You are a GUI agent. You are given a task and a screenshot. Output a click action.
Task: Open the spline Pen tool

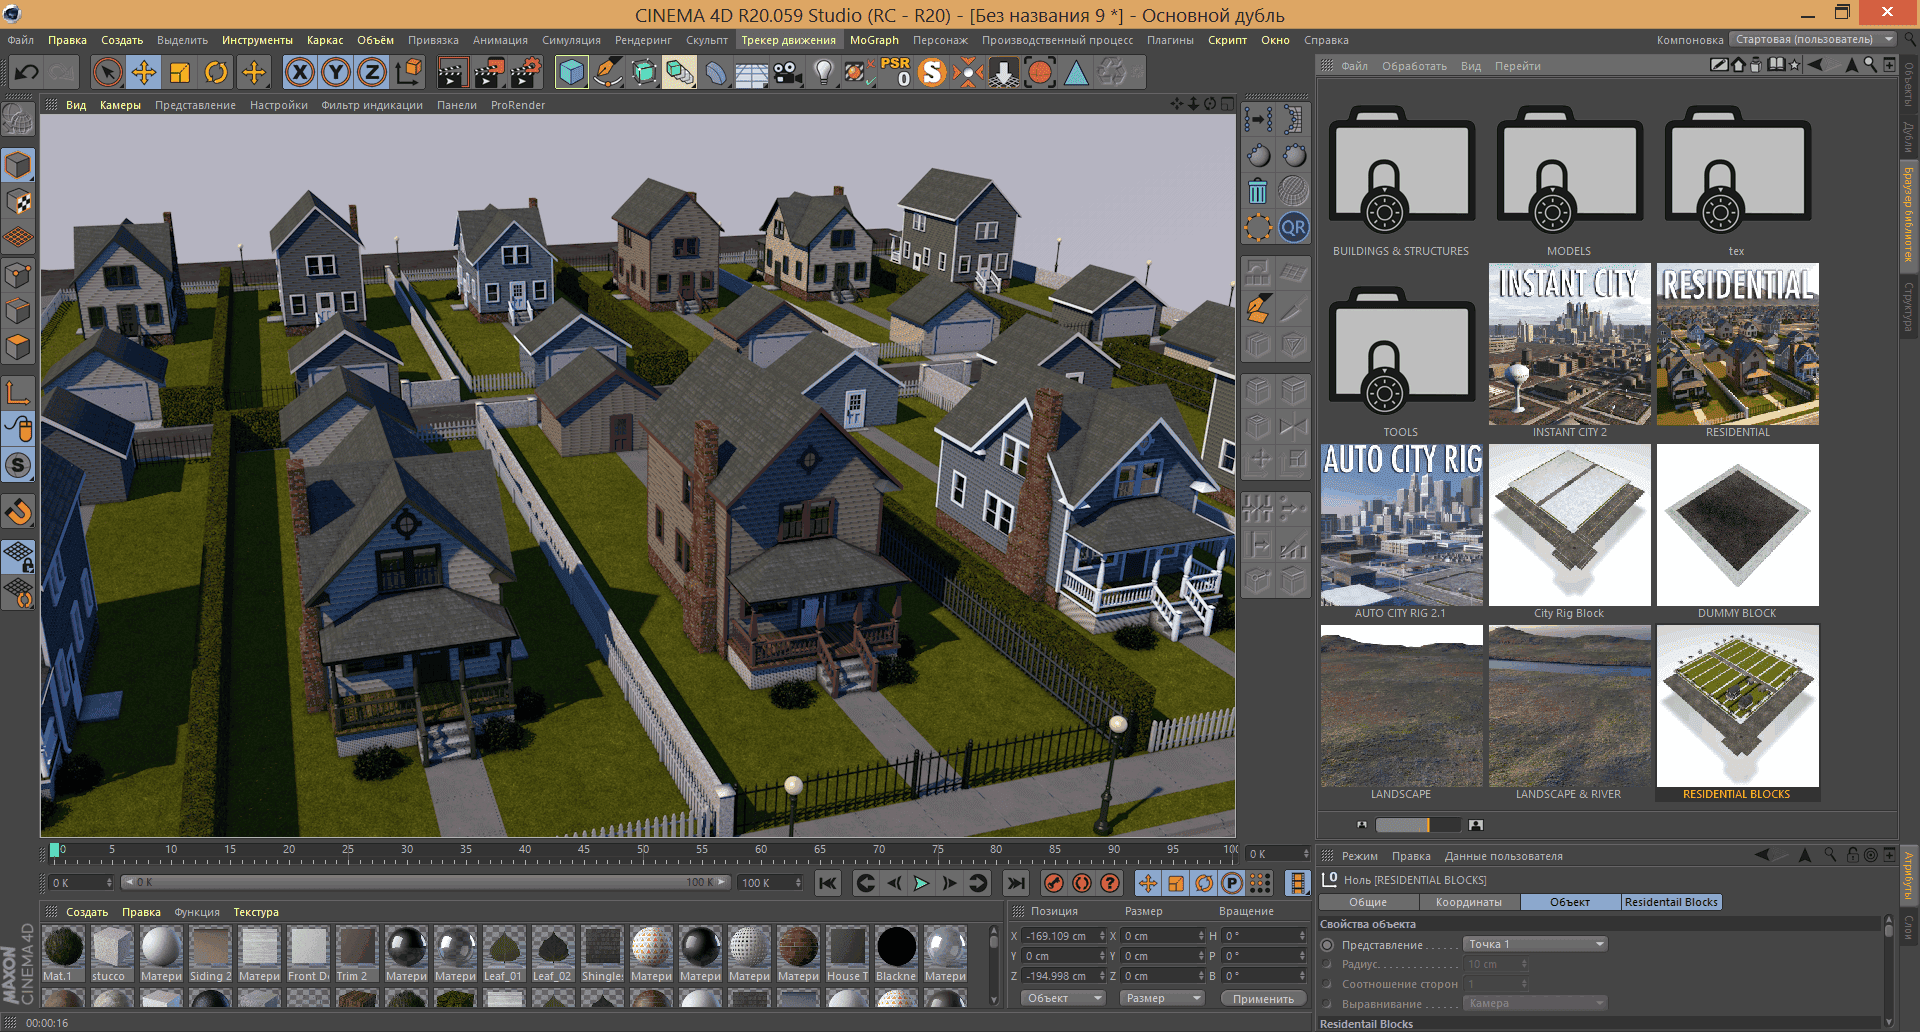608,72
